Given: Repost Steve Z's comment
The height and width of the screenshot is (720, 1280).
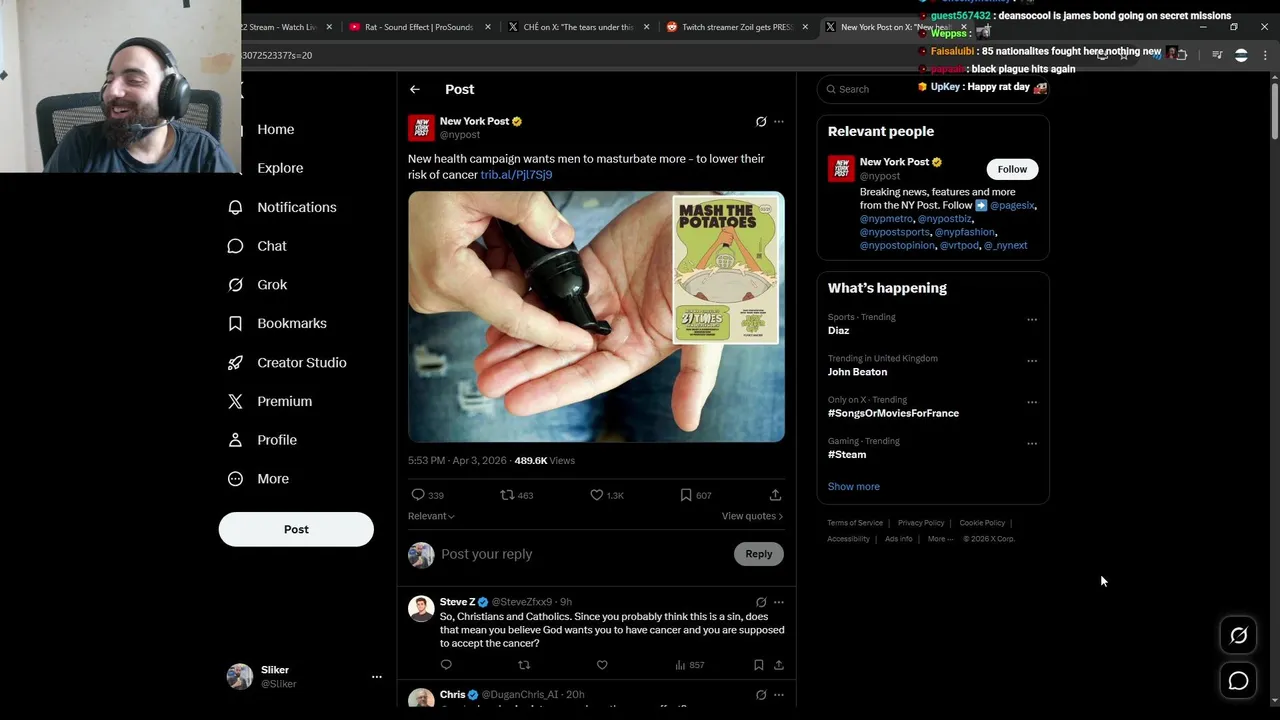Looking at the screenshot, I should coord(524,665).
